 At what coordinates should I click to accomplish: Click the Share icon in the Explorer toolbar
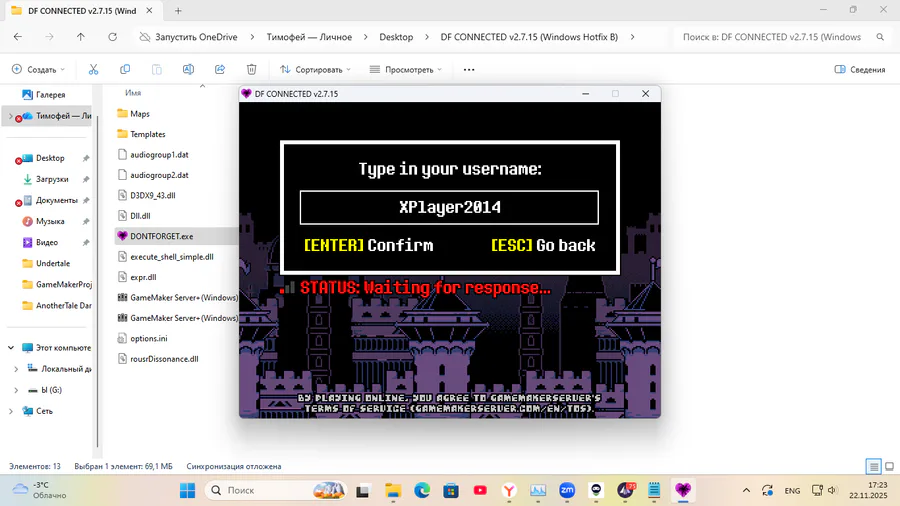pos(220,69)
